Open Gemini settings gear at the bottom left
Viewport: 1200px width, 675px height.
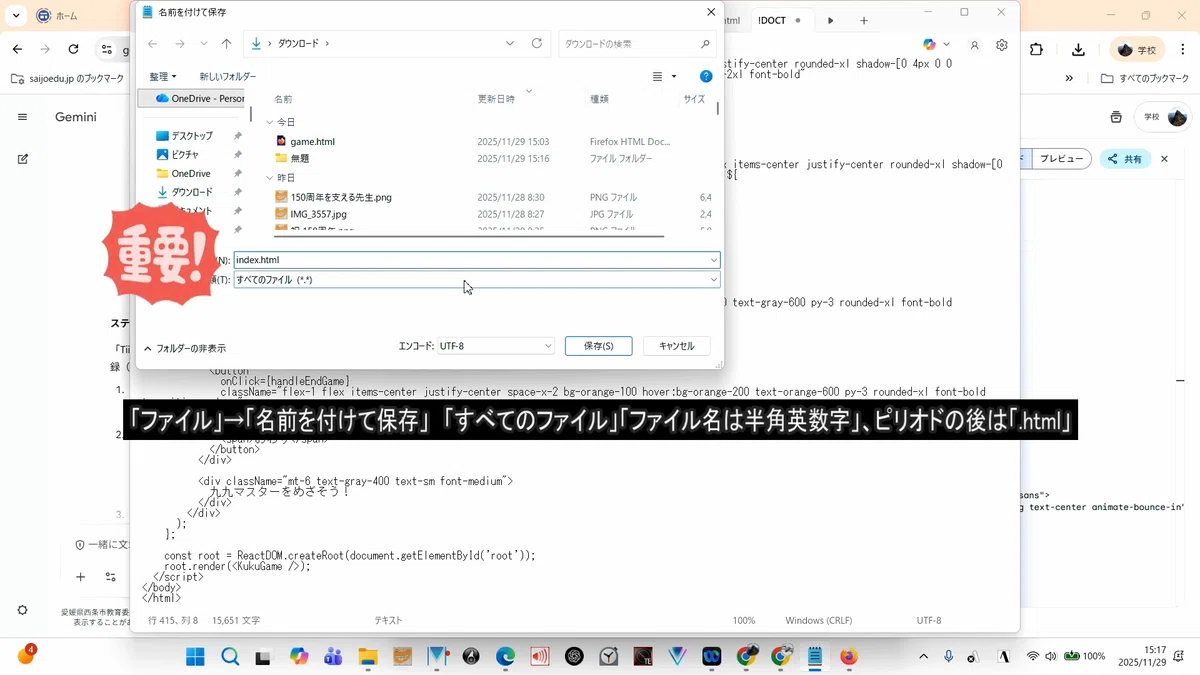[x=22, y=610]
